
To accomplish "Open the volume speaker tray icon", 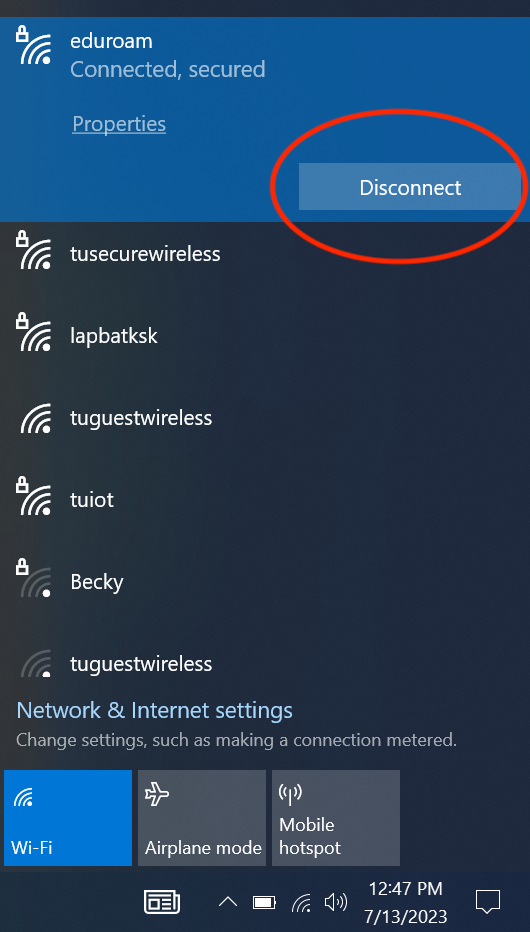I will [x=336, y=903].
